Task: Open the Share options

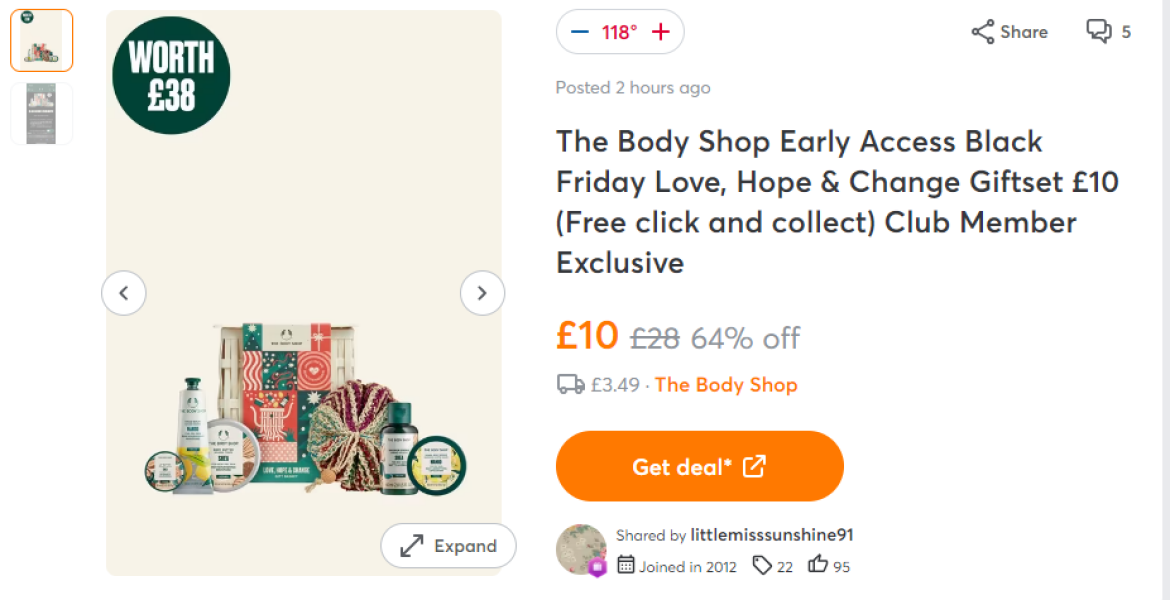Action: [1008, 31]
